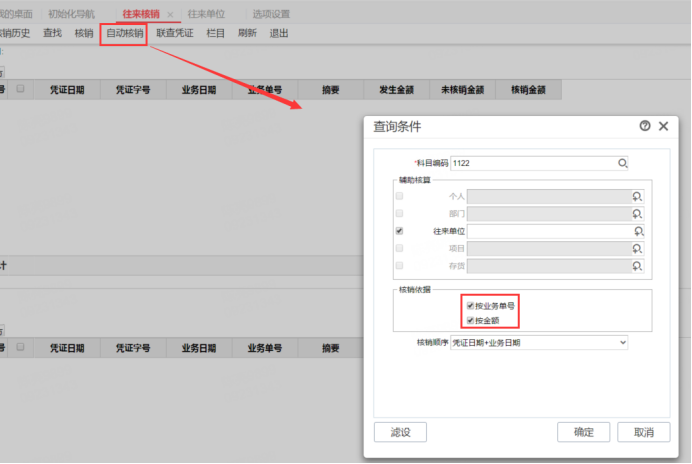Close the 查询条件 dialog with X
The width and height of the screenshot is (692, 464).
(663, 126)
